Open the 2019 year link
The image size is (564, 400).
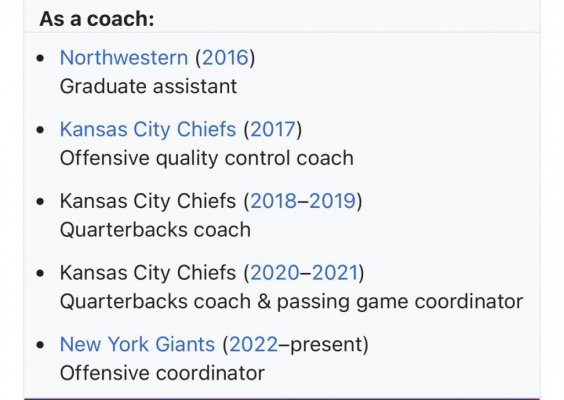tap(333, 201)
